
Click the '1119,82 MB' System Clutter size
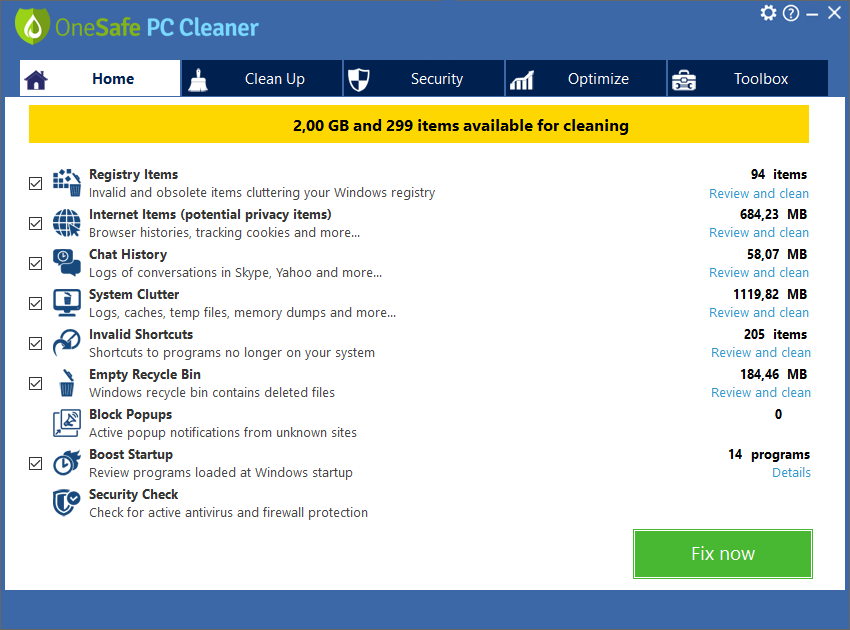770,294
